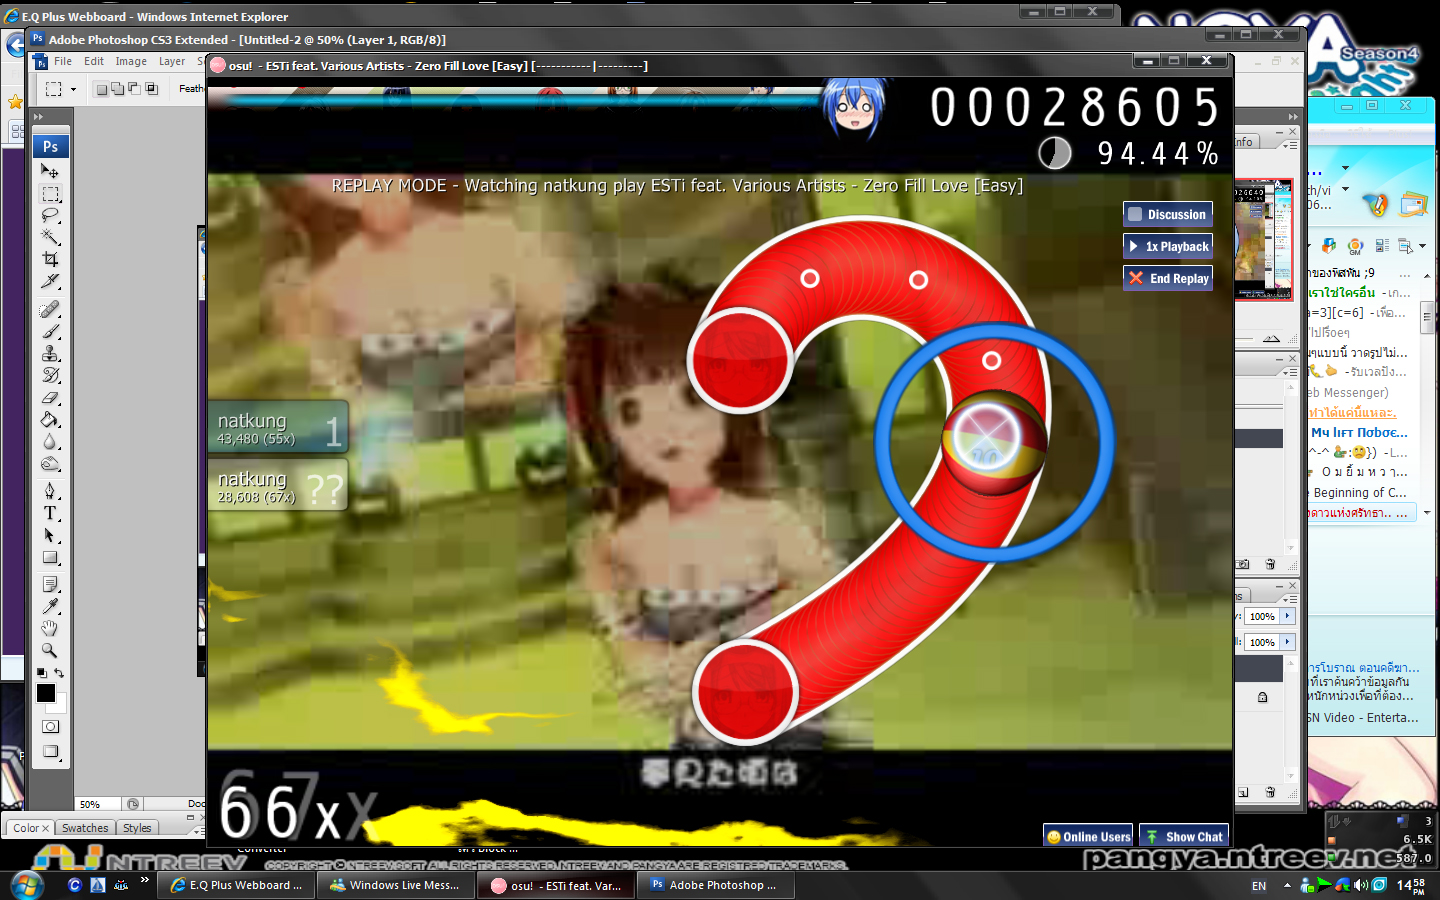This screenshot has width=1440, height=900.
Task: Show hidden Quick Launch icons chevron
Action: pos(145,880)
